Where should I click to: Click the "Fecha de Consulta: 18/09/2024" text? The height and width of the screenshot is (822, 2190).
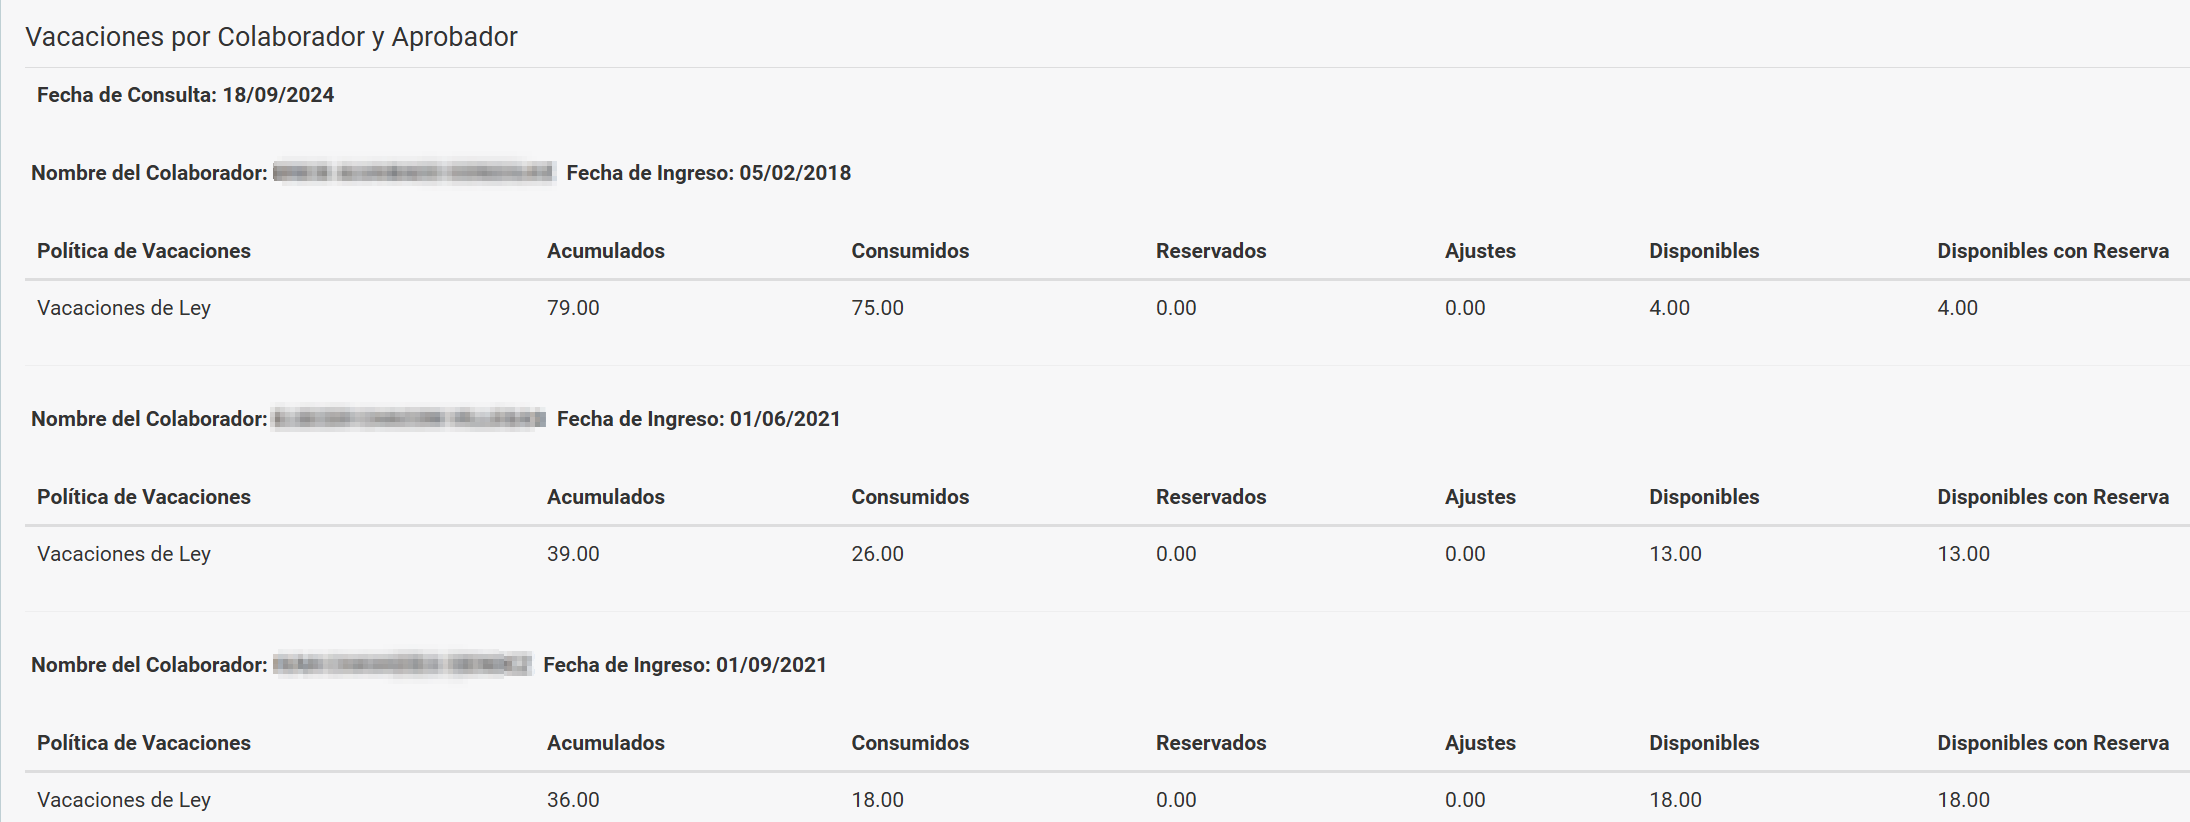(x=185, y=95)
